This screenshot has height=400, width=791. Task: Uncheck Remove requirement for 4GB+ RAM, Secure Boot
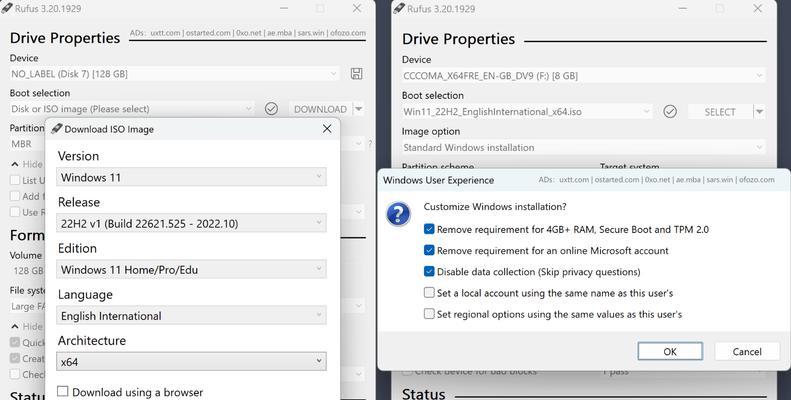(429, 229)
